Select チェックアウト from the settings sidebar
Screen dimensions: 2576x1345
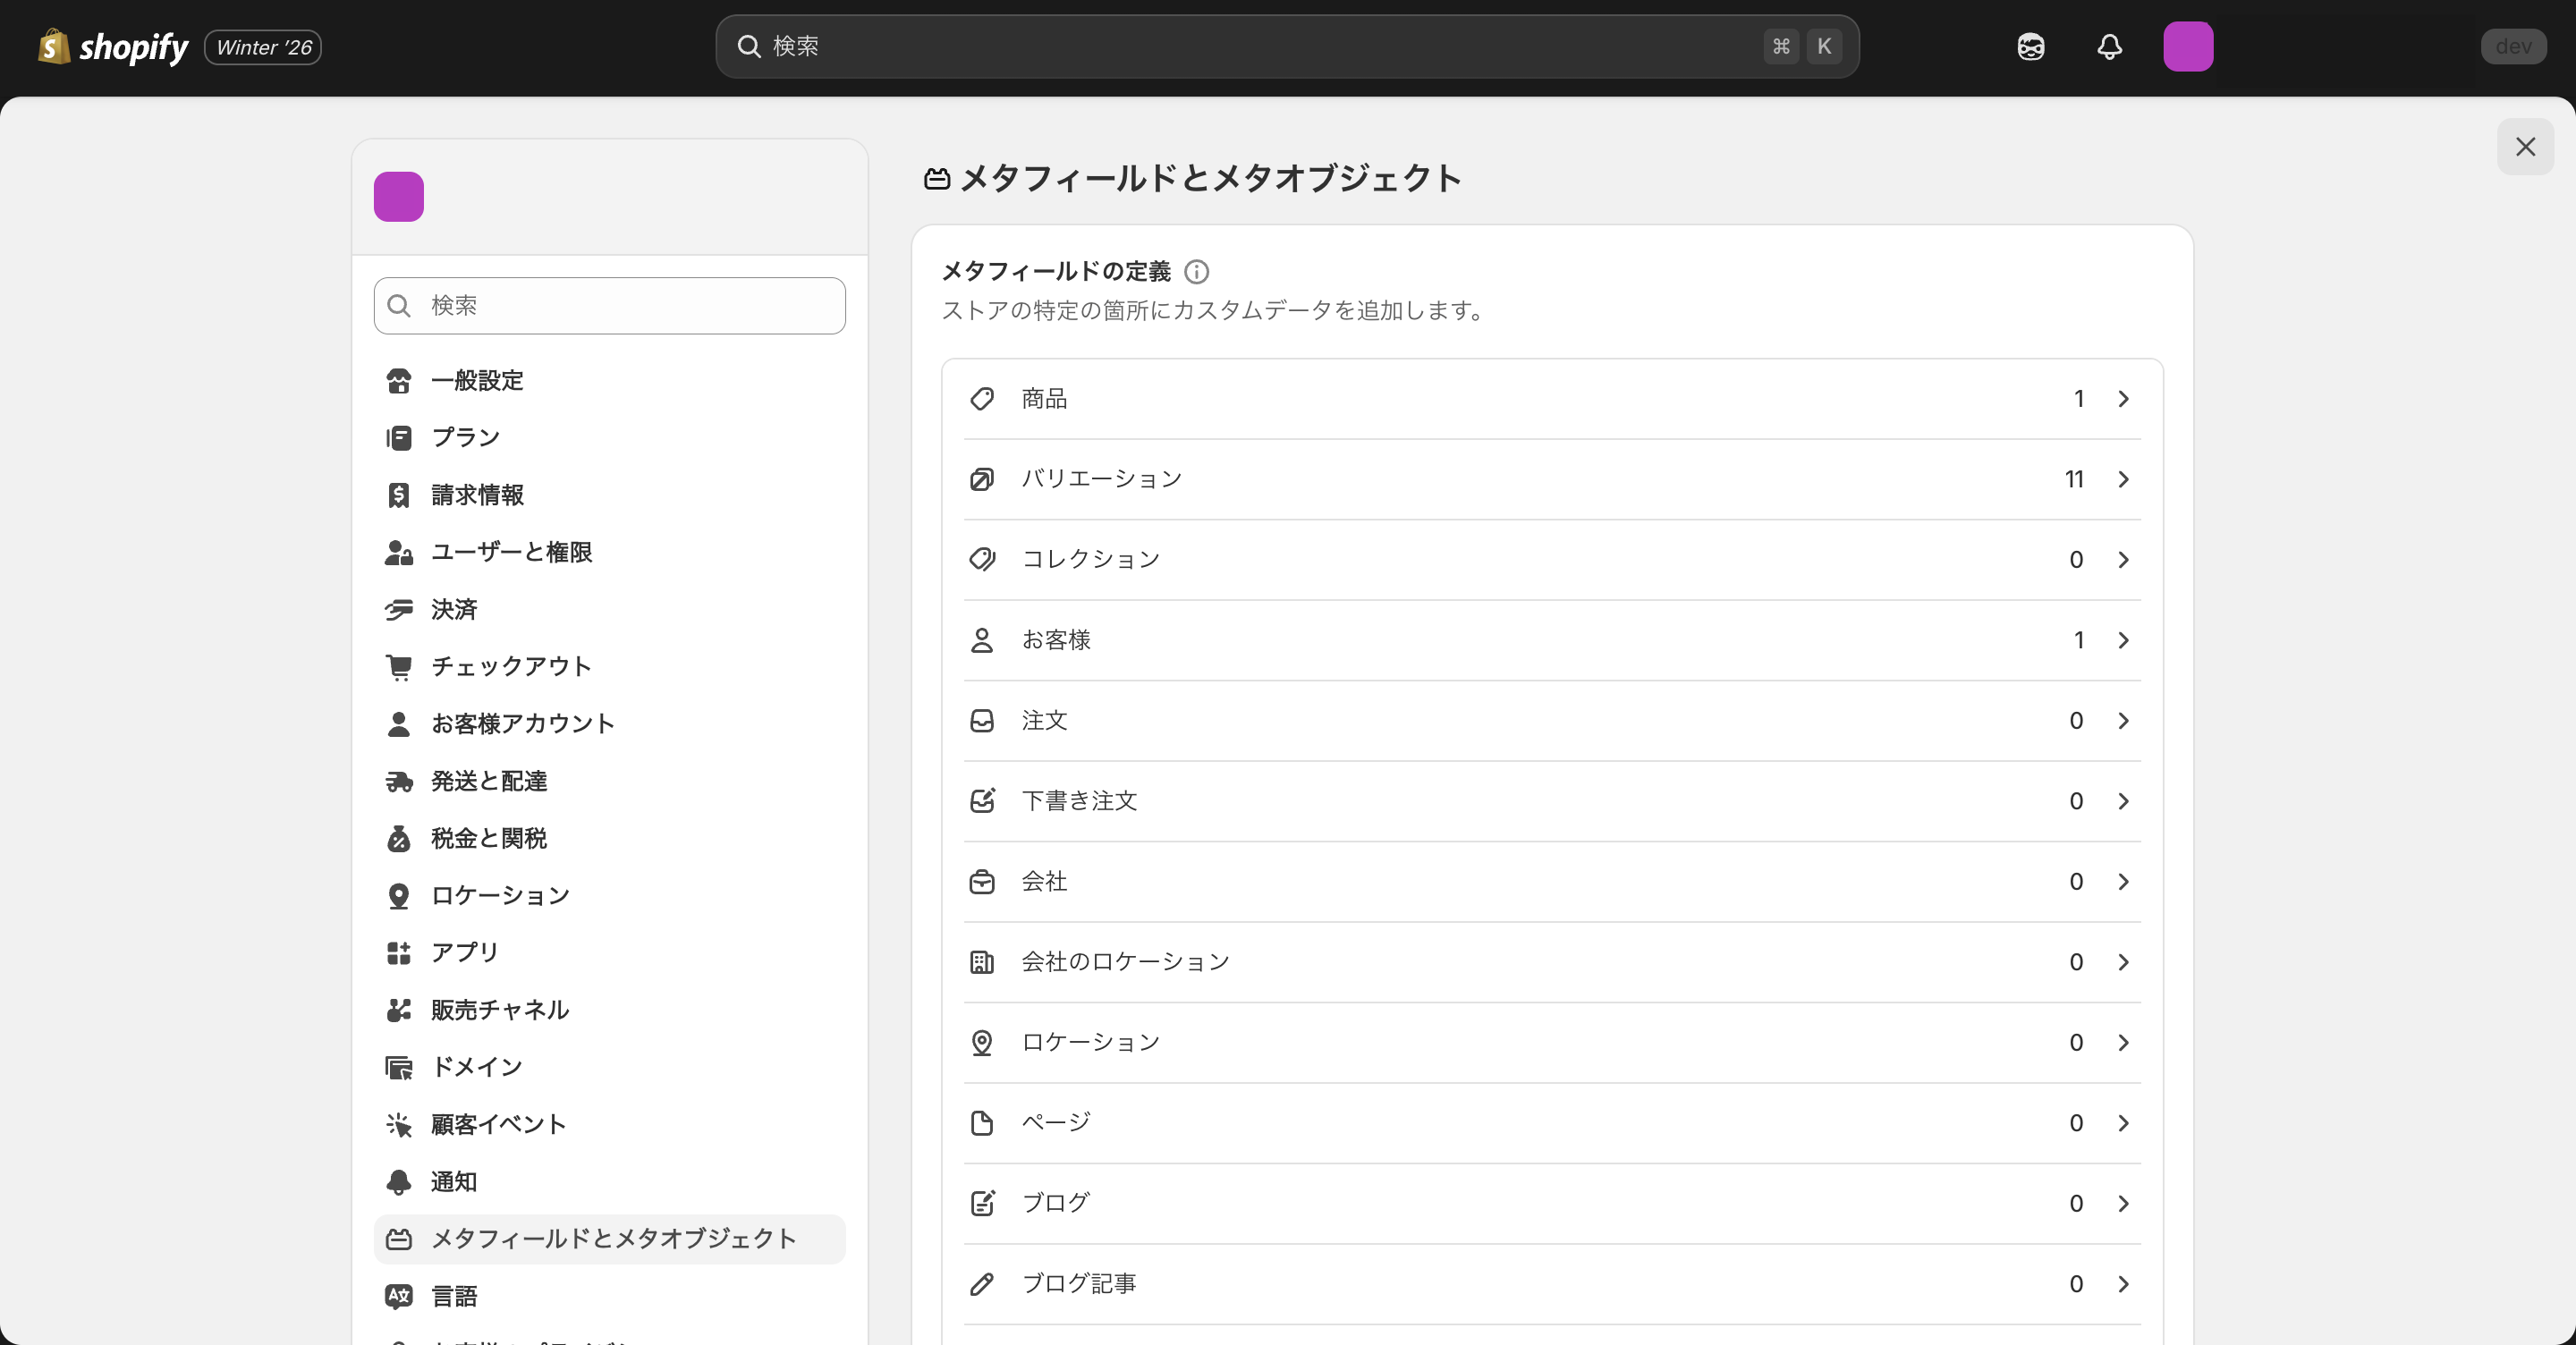click(511, 666)
